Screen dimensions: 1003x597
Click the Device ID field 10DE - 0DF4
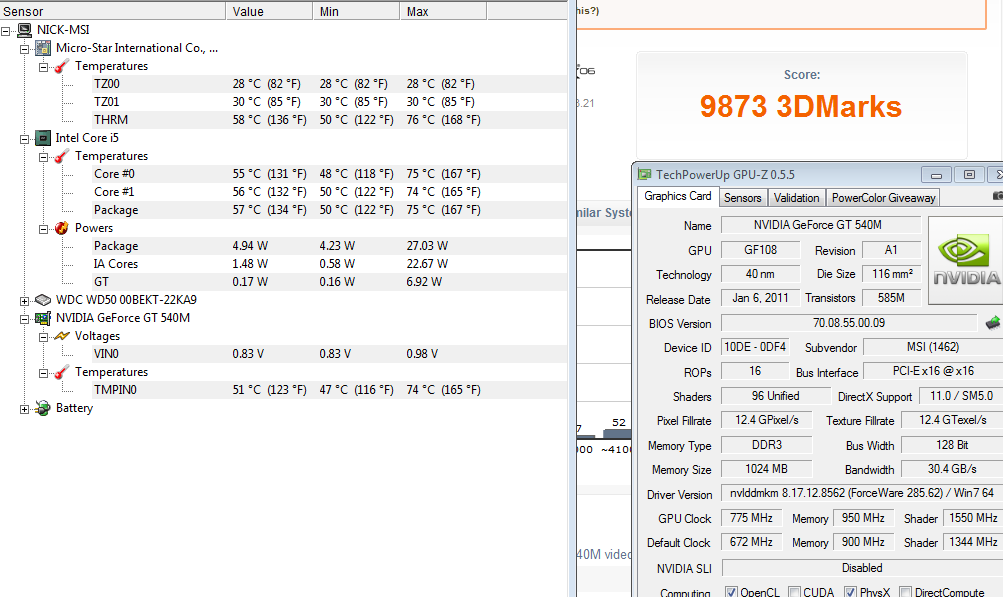pyautogui.click(x=755, y=347)
